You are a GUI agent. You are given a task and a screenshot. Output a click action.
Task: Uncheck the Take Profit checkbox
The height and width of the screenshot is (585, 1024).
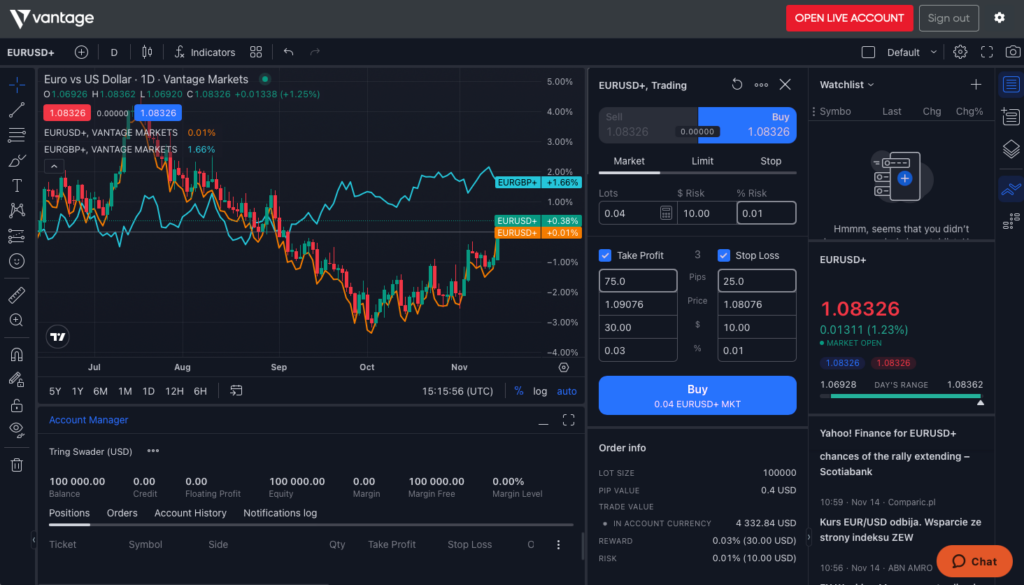point(605,255)
